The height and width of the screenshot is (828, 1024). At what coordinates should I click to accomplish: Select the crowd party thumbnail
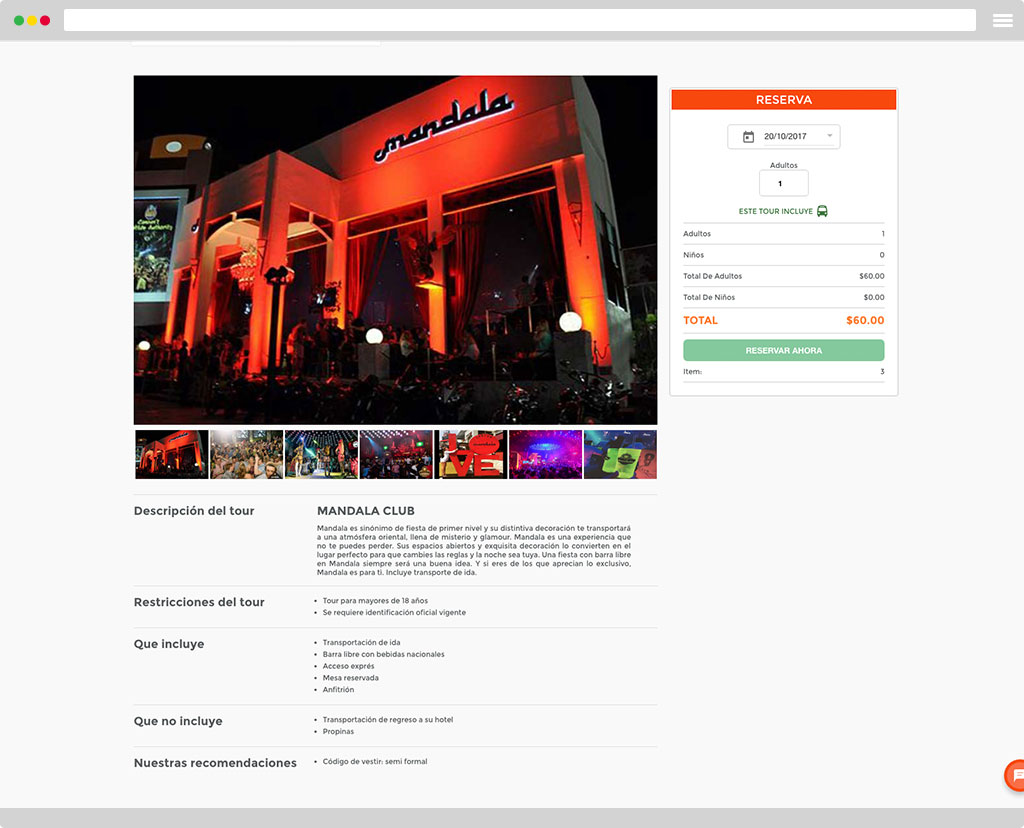pos(247,454)
